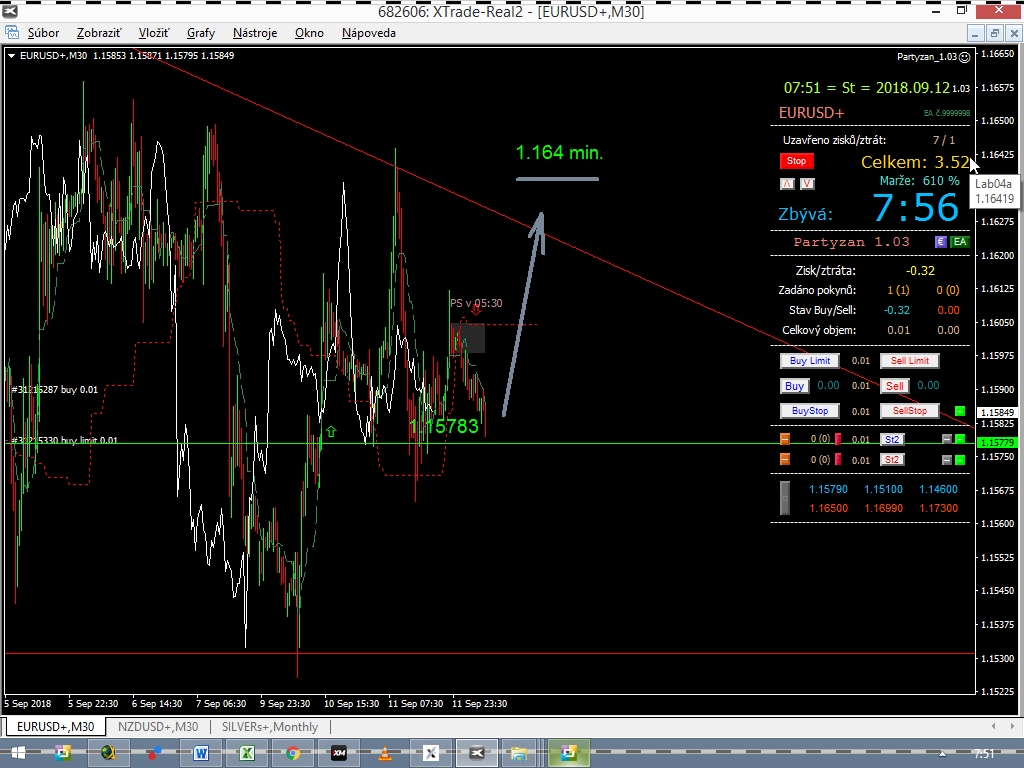Image resolution: width=1024 pixels, height=768 pixels.
Task: Click the '#31215287 buy 0.01' order label
Action: tap(55, 390)
